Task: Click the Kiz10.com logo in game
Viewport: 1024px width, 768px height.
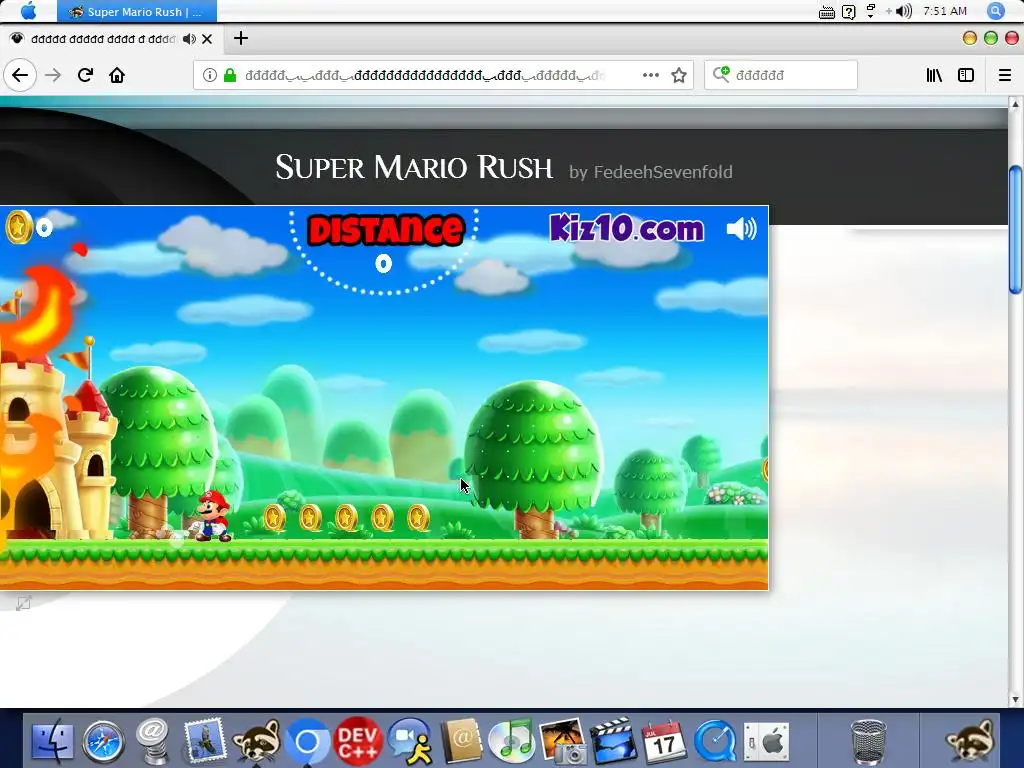Action: tap(626, 228)
